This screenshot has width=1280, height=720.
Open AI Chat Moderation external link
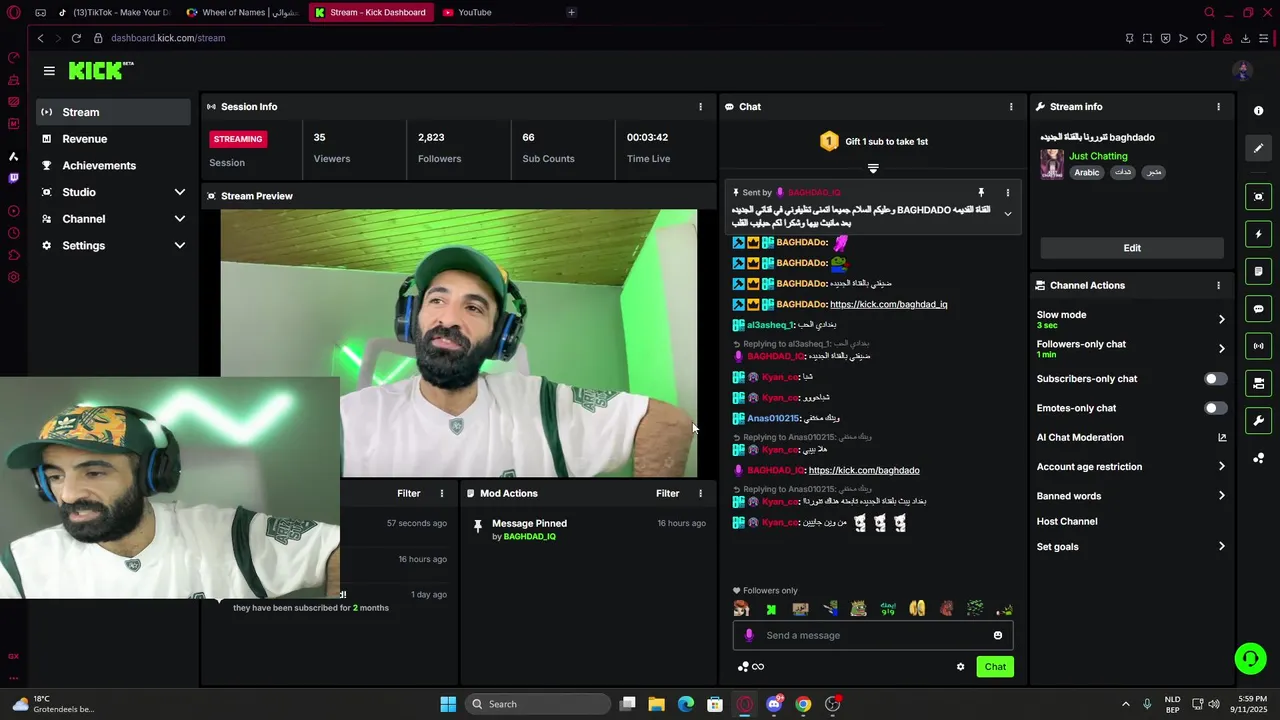1221,437
